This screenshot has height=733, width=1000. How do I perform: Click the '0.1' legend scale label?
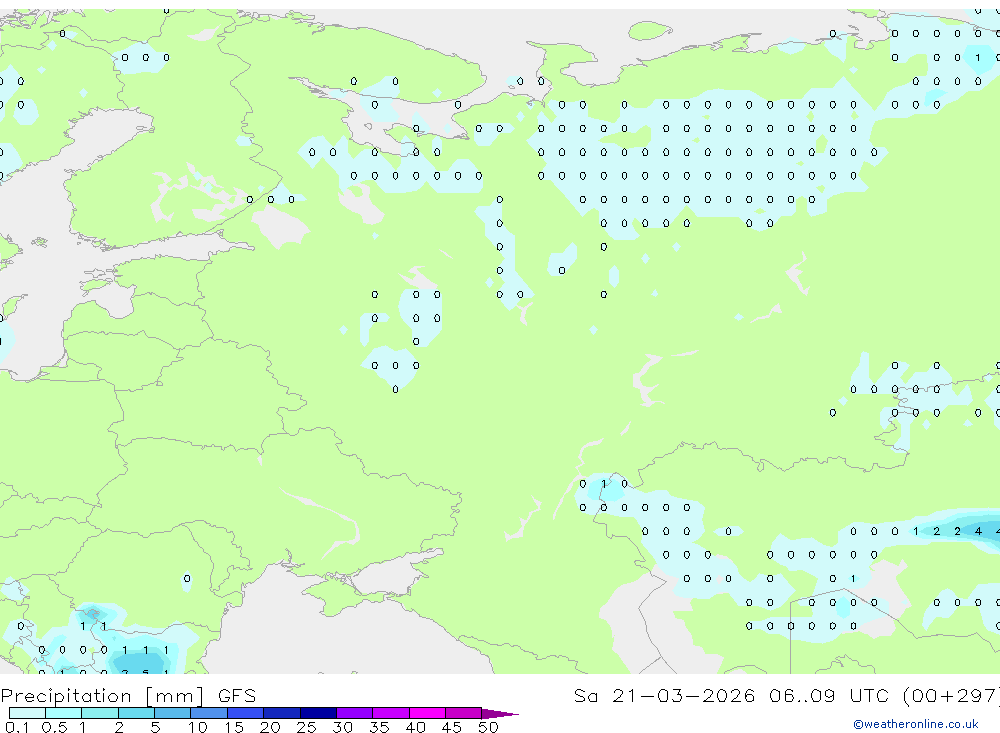click(17, 727)
